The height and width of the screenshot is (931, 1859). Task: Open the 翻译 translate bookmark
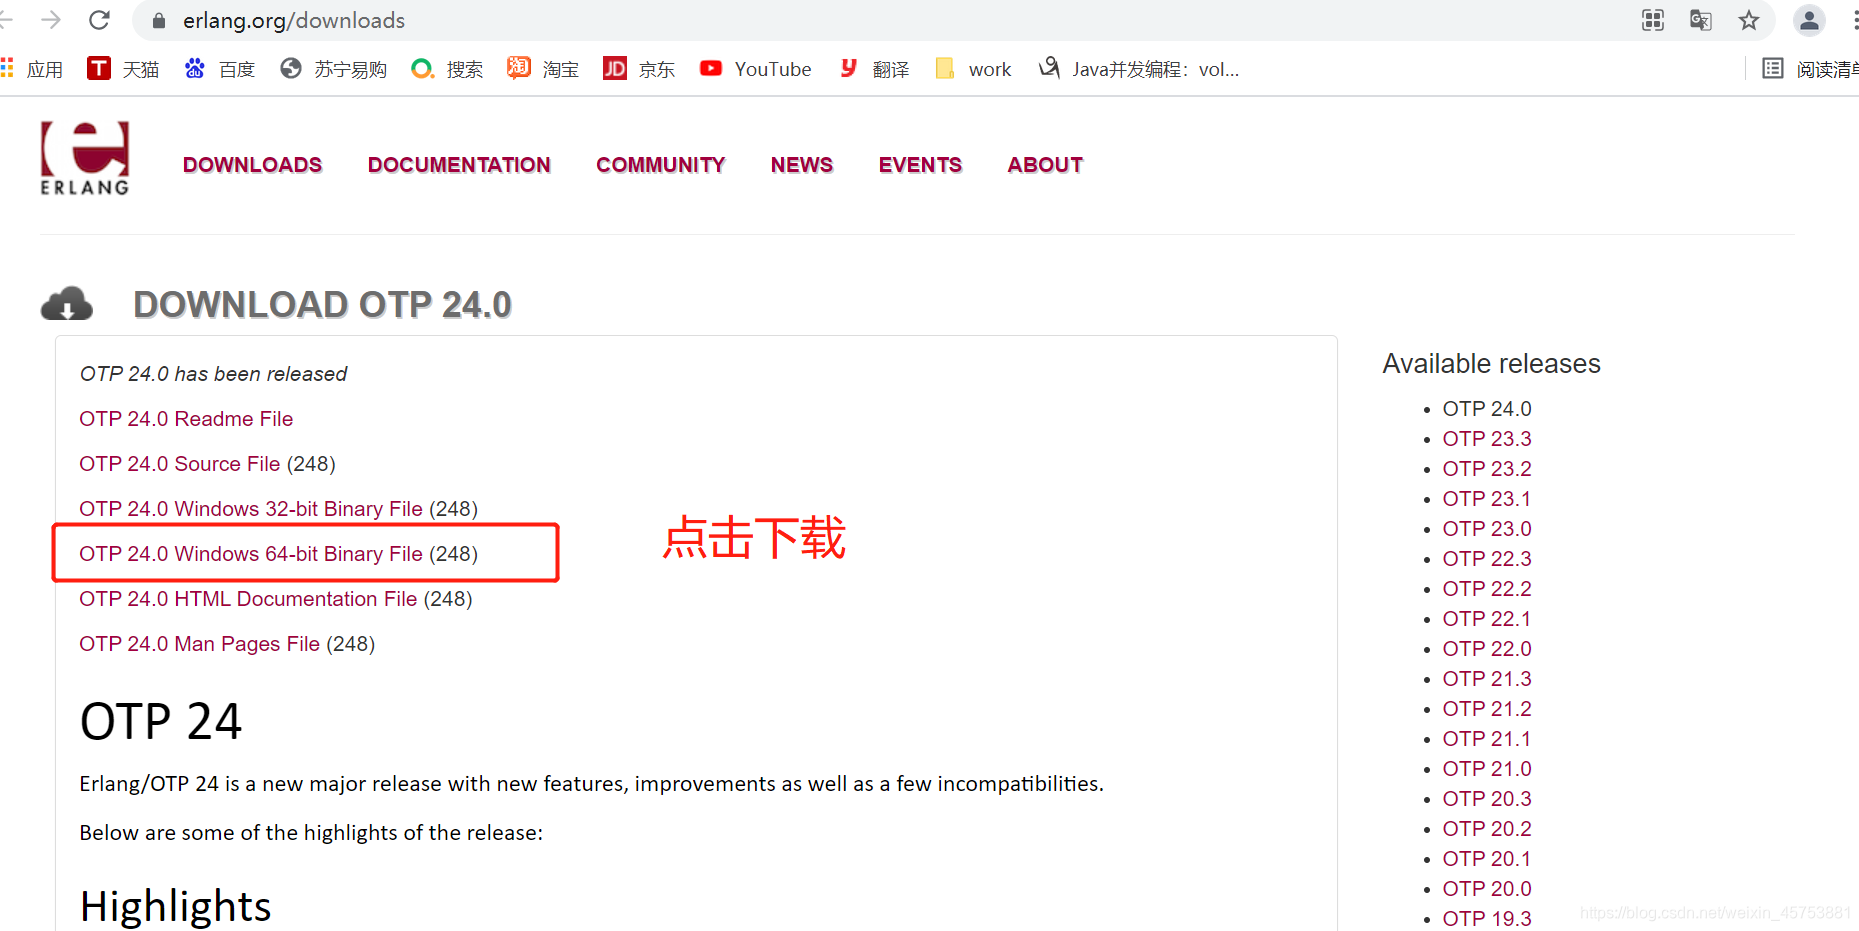(874, 69)
